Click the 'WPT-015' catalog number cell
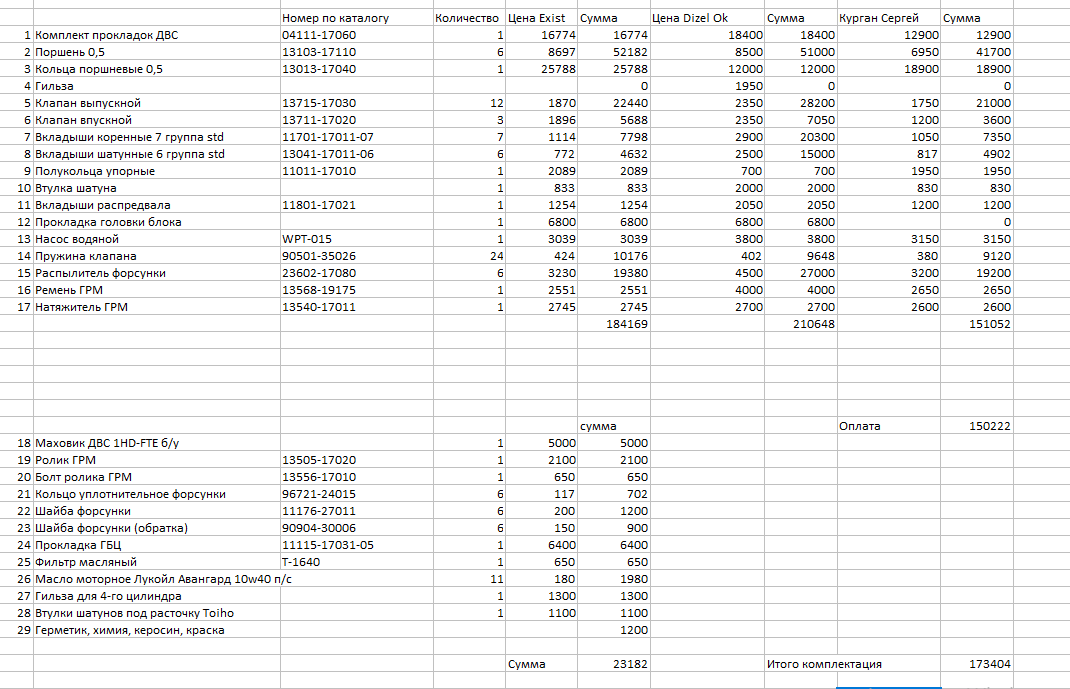The image size is (1070, 689). (357, 239)
